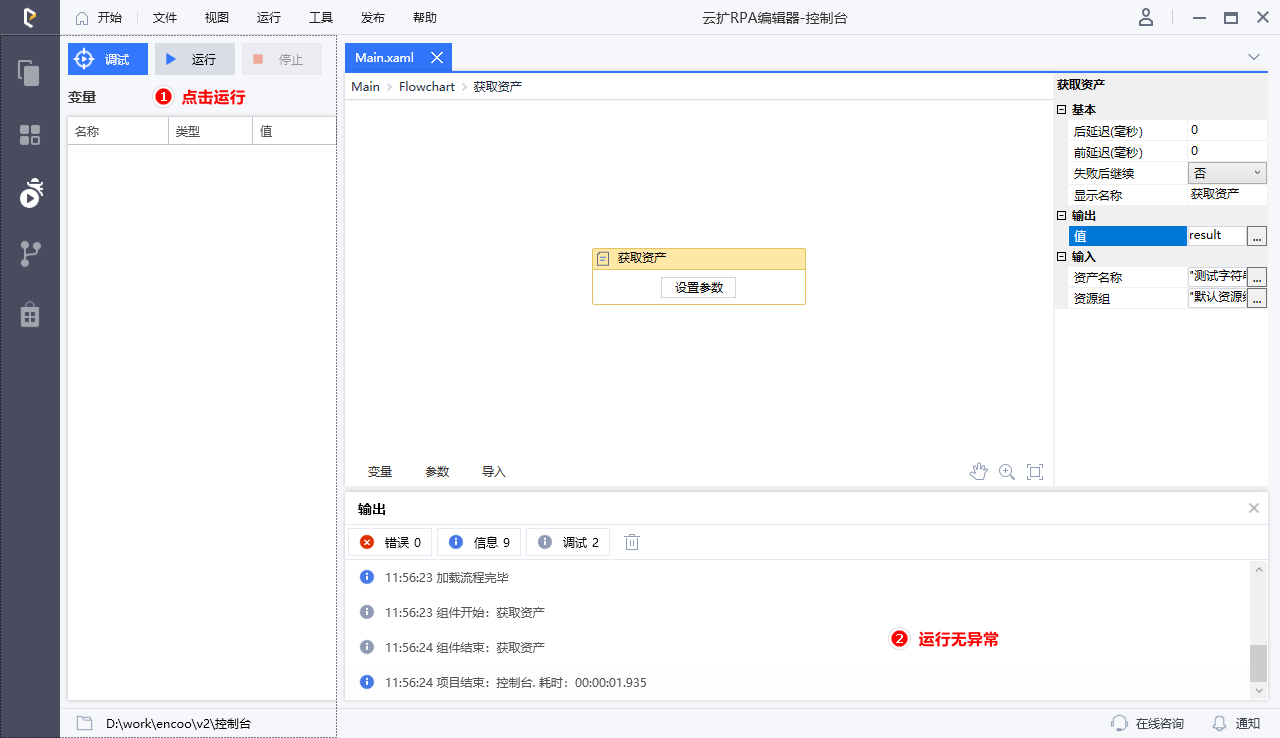Click the fit-to-screen icon in designer
1280x738 pixels.
click(x=1035, y=471)
